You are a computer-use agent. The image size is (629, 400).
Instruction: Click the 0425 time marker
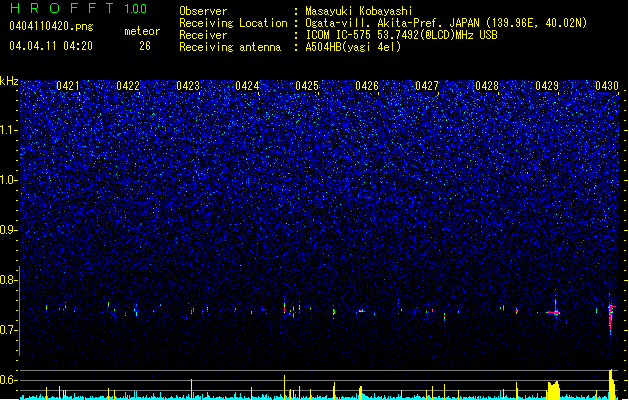pyautogui.click(x=307, y=86)
